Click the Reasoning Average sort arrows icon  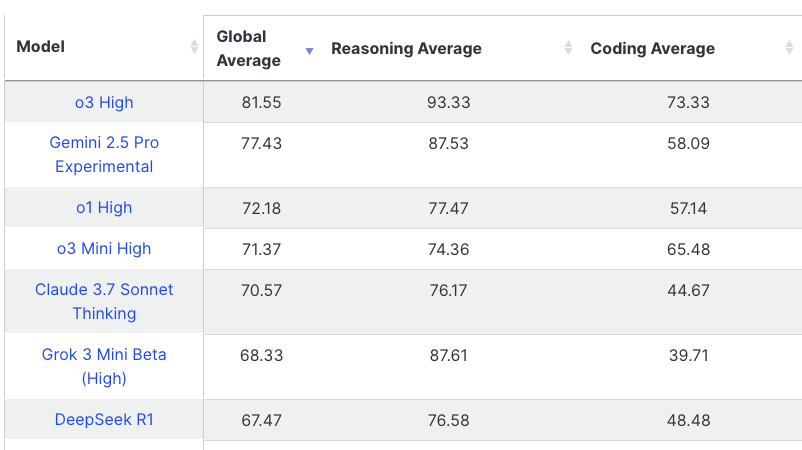[568, 48]
